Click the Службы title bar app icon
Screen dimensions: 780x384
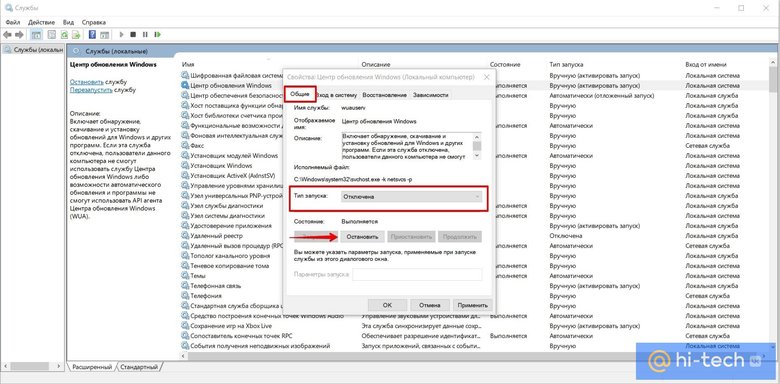tap(9, 8)
